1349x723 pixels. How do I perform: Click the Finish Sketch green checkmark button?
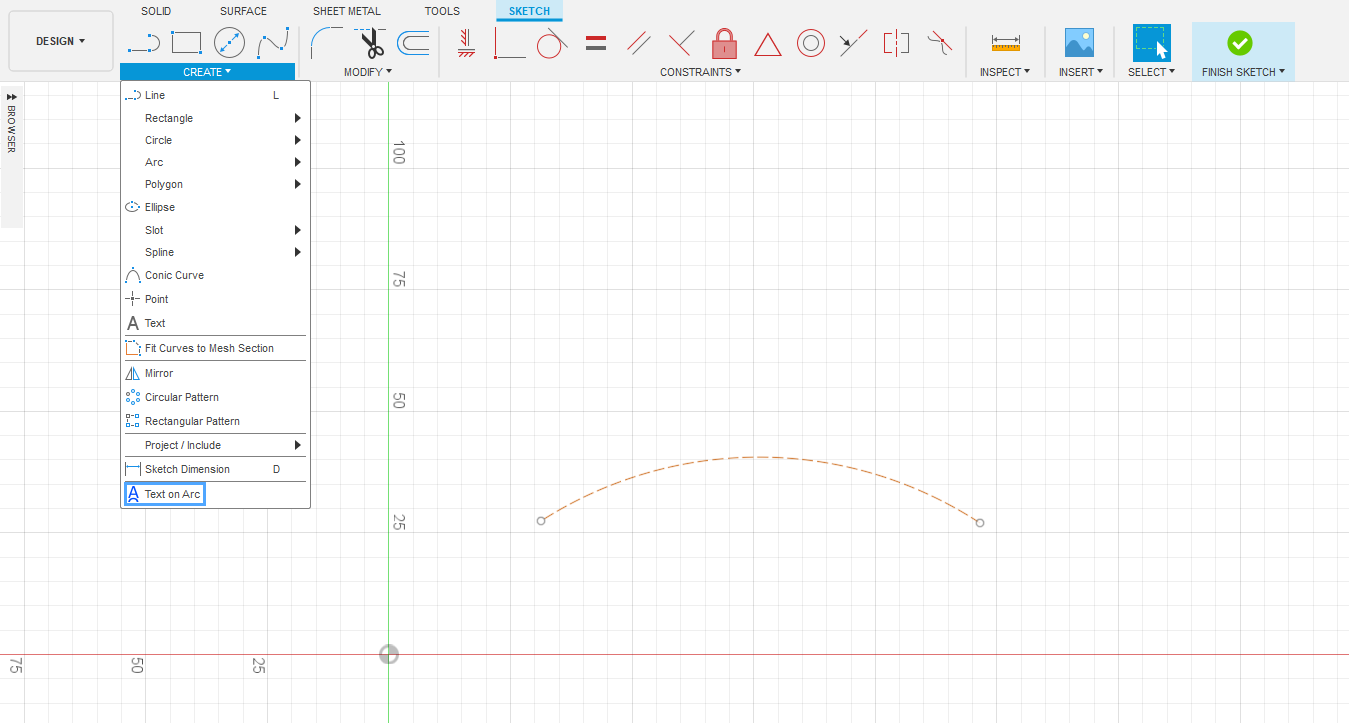click(x=1239, y=43)
